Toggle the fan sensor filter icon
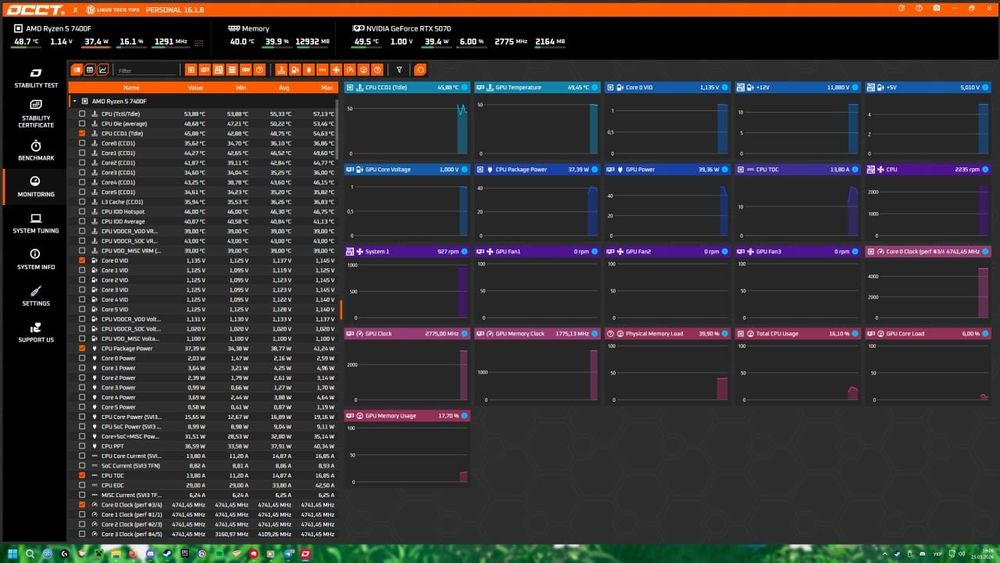Image resolution: width=1000 pixels, height=563 pixels. [336, 69]
